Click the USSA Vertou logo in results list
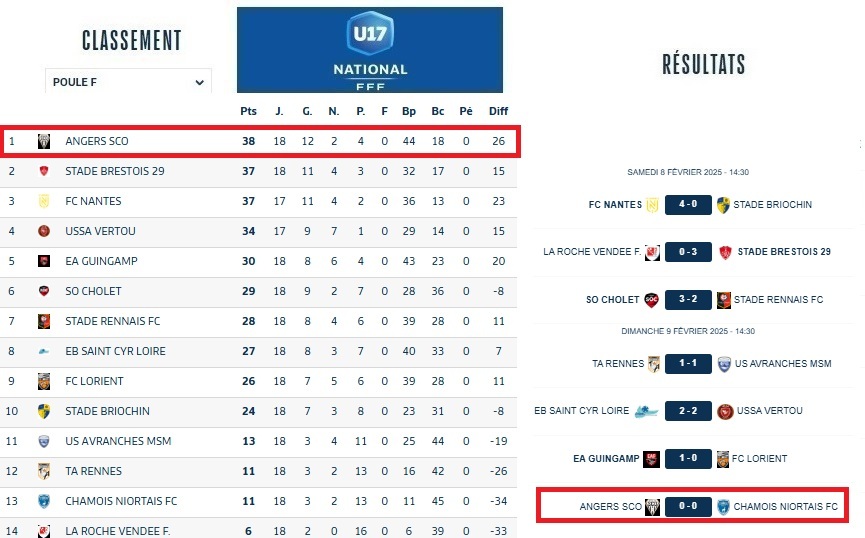The height and width of the screenshot is (538, 865). pos(725,411)
